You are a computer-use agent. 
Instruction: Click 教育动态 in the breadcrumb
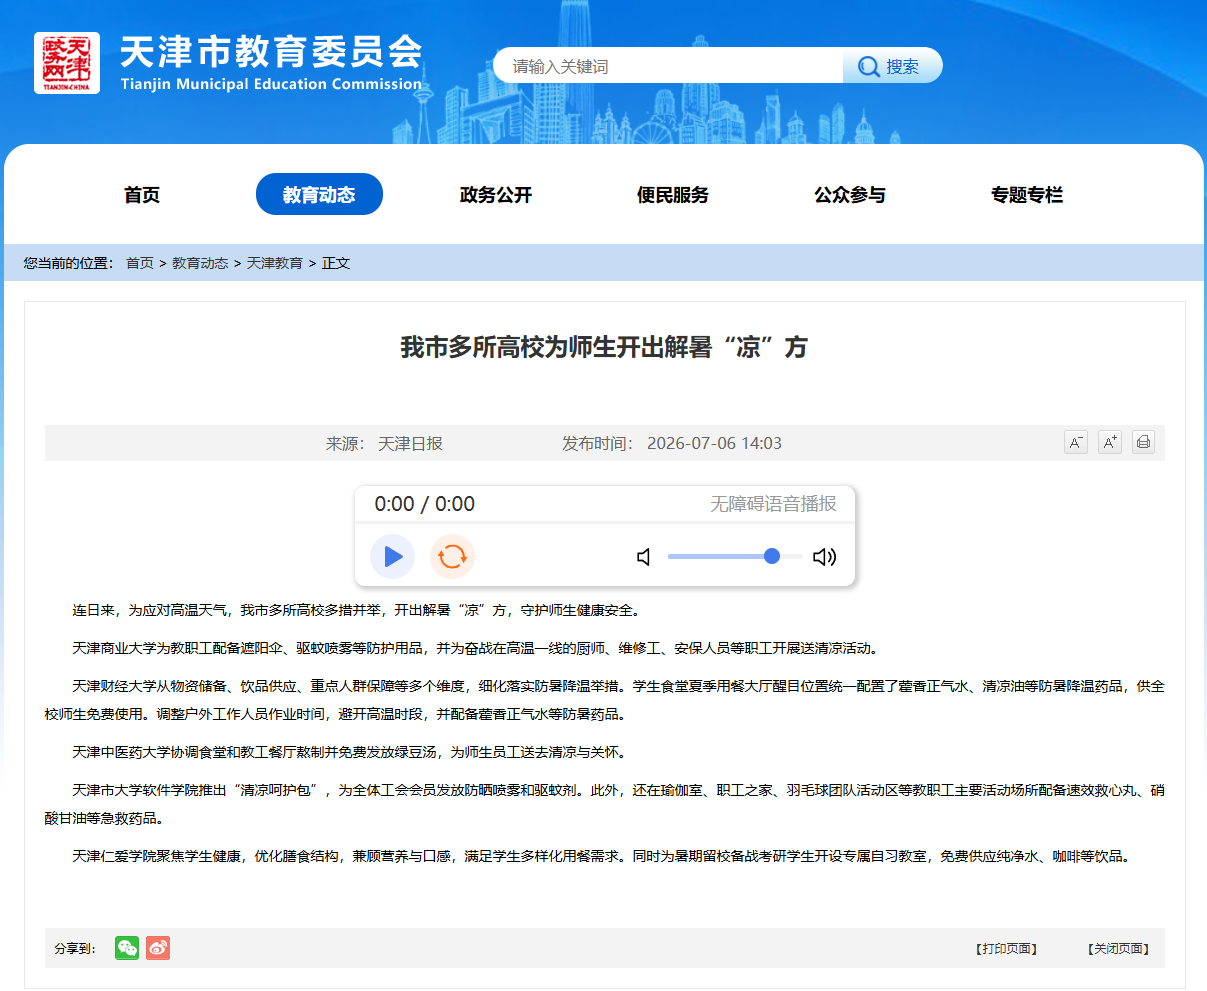point(200,263)
